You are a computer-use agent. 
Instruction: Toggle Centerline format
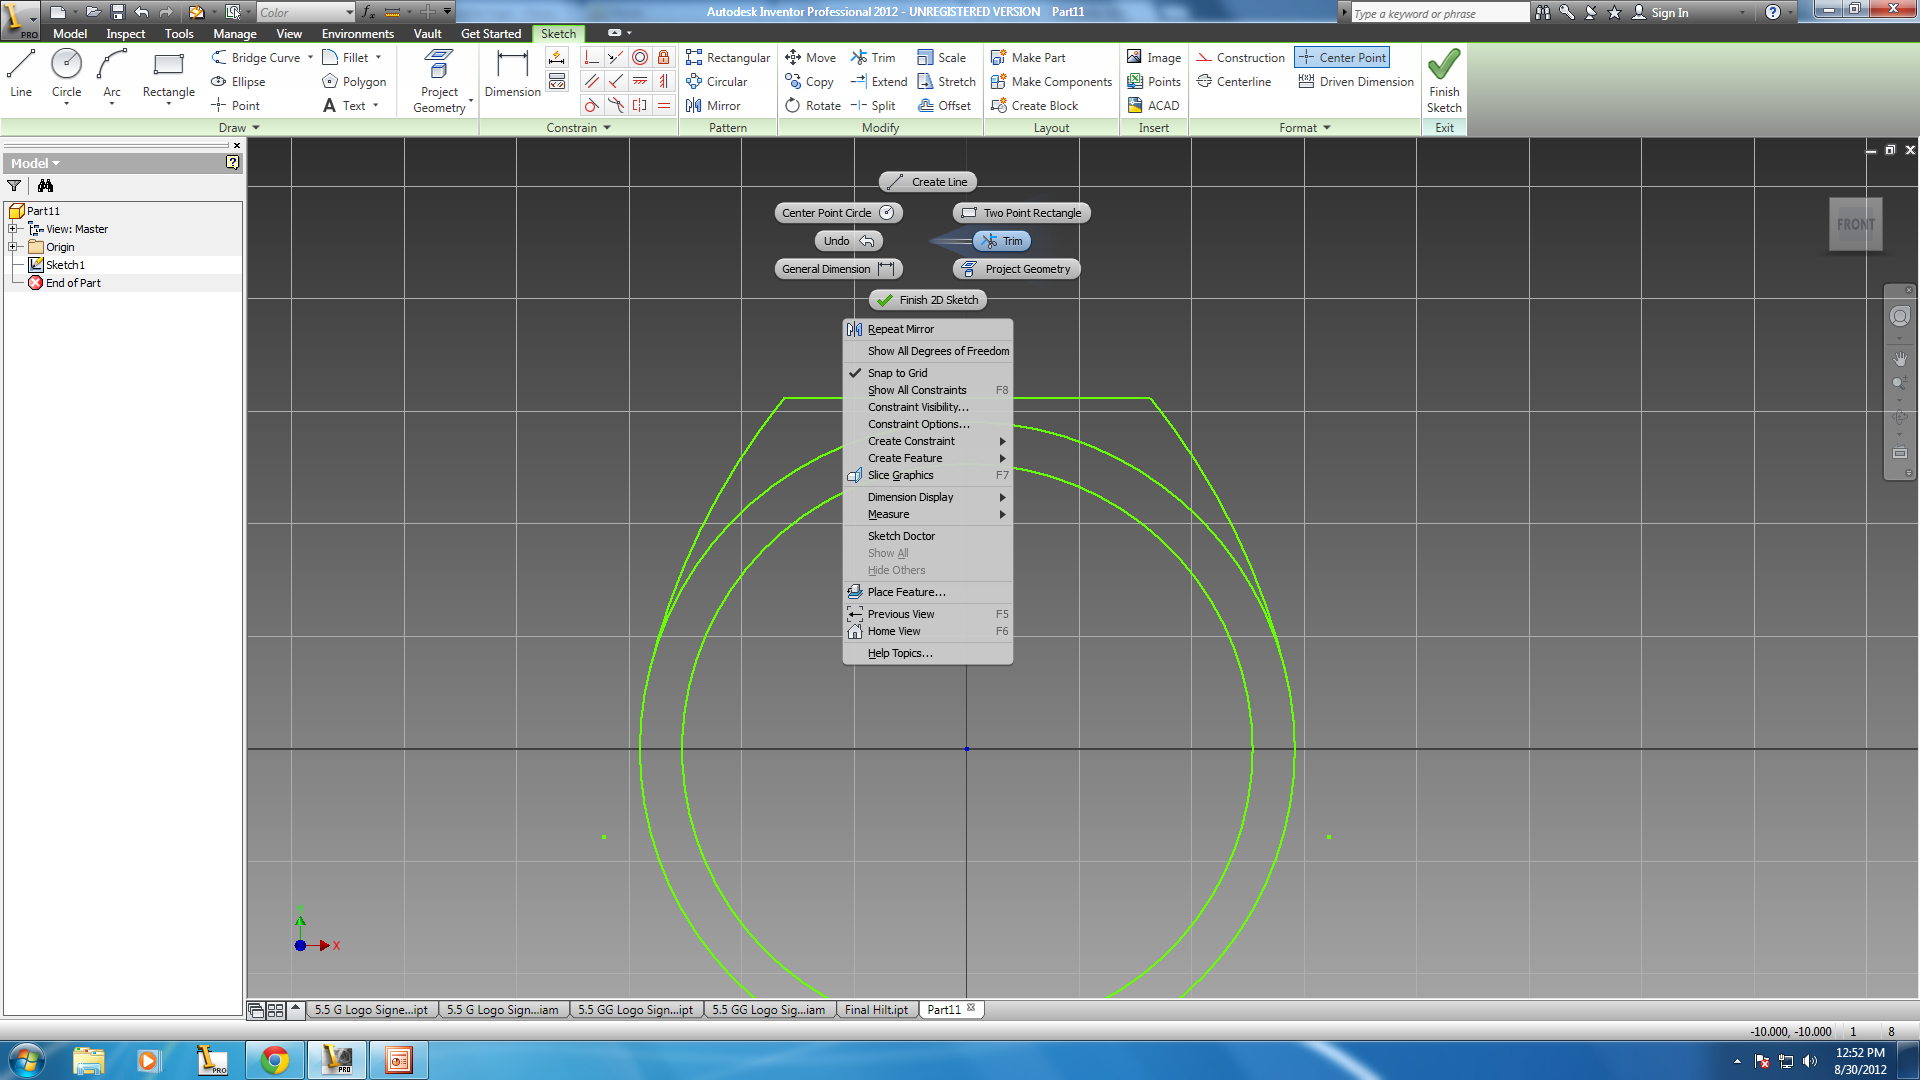click(1234, 82)
